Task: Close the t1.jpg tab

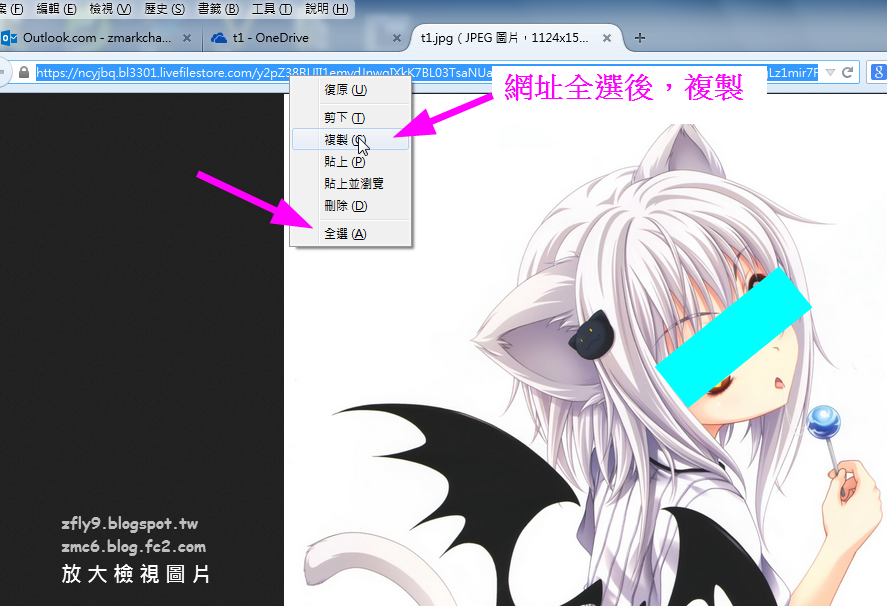Action: (x=606, y=38)
